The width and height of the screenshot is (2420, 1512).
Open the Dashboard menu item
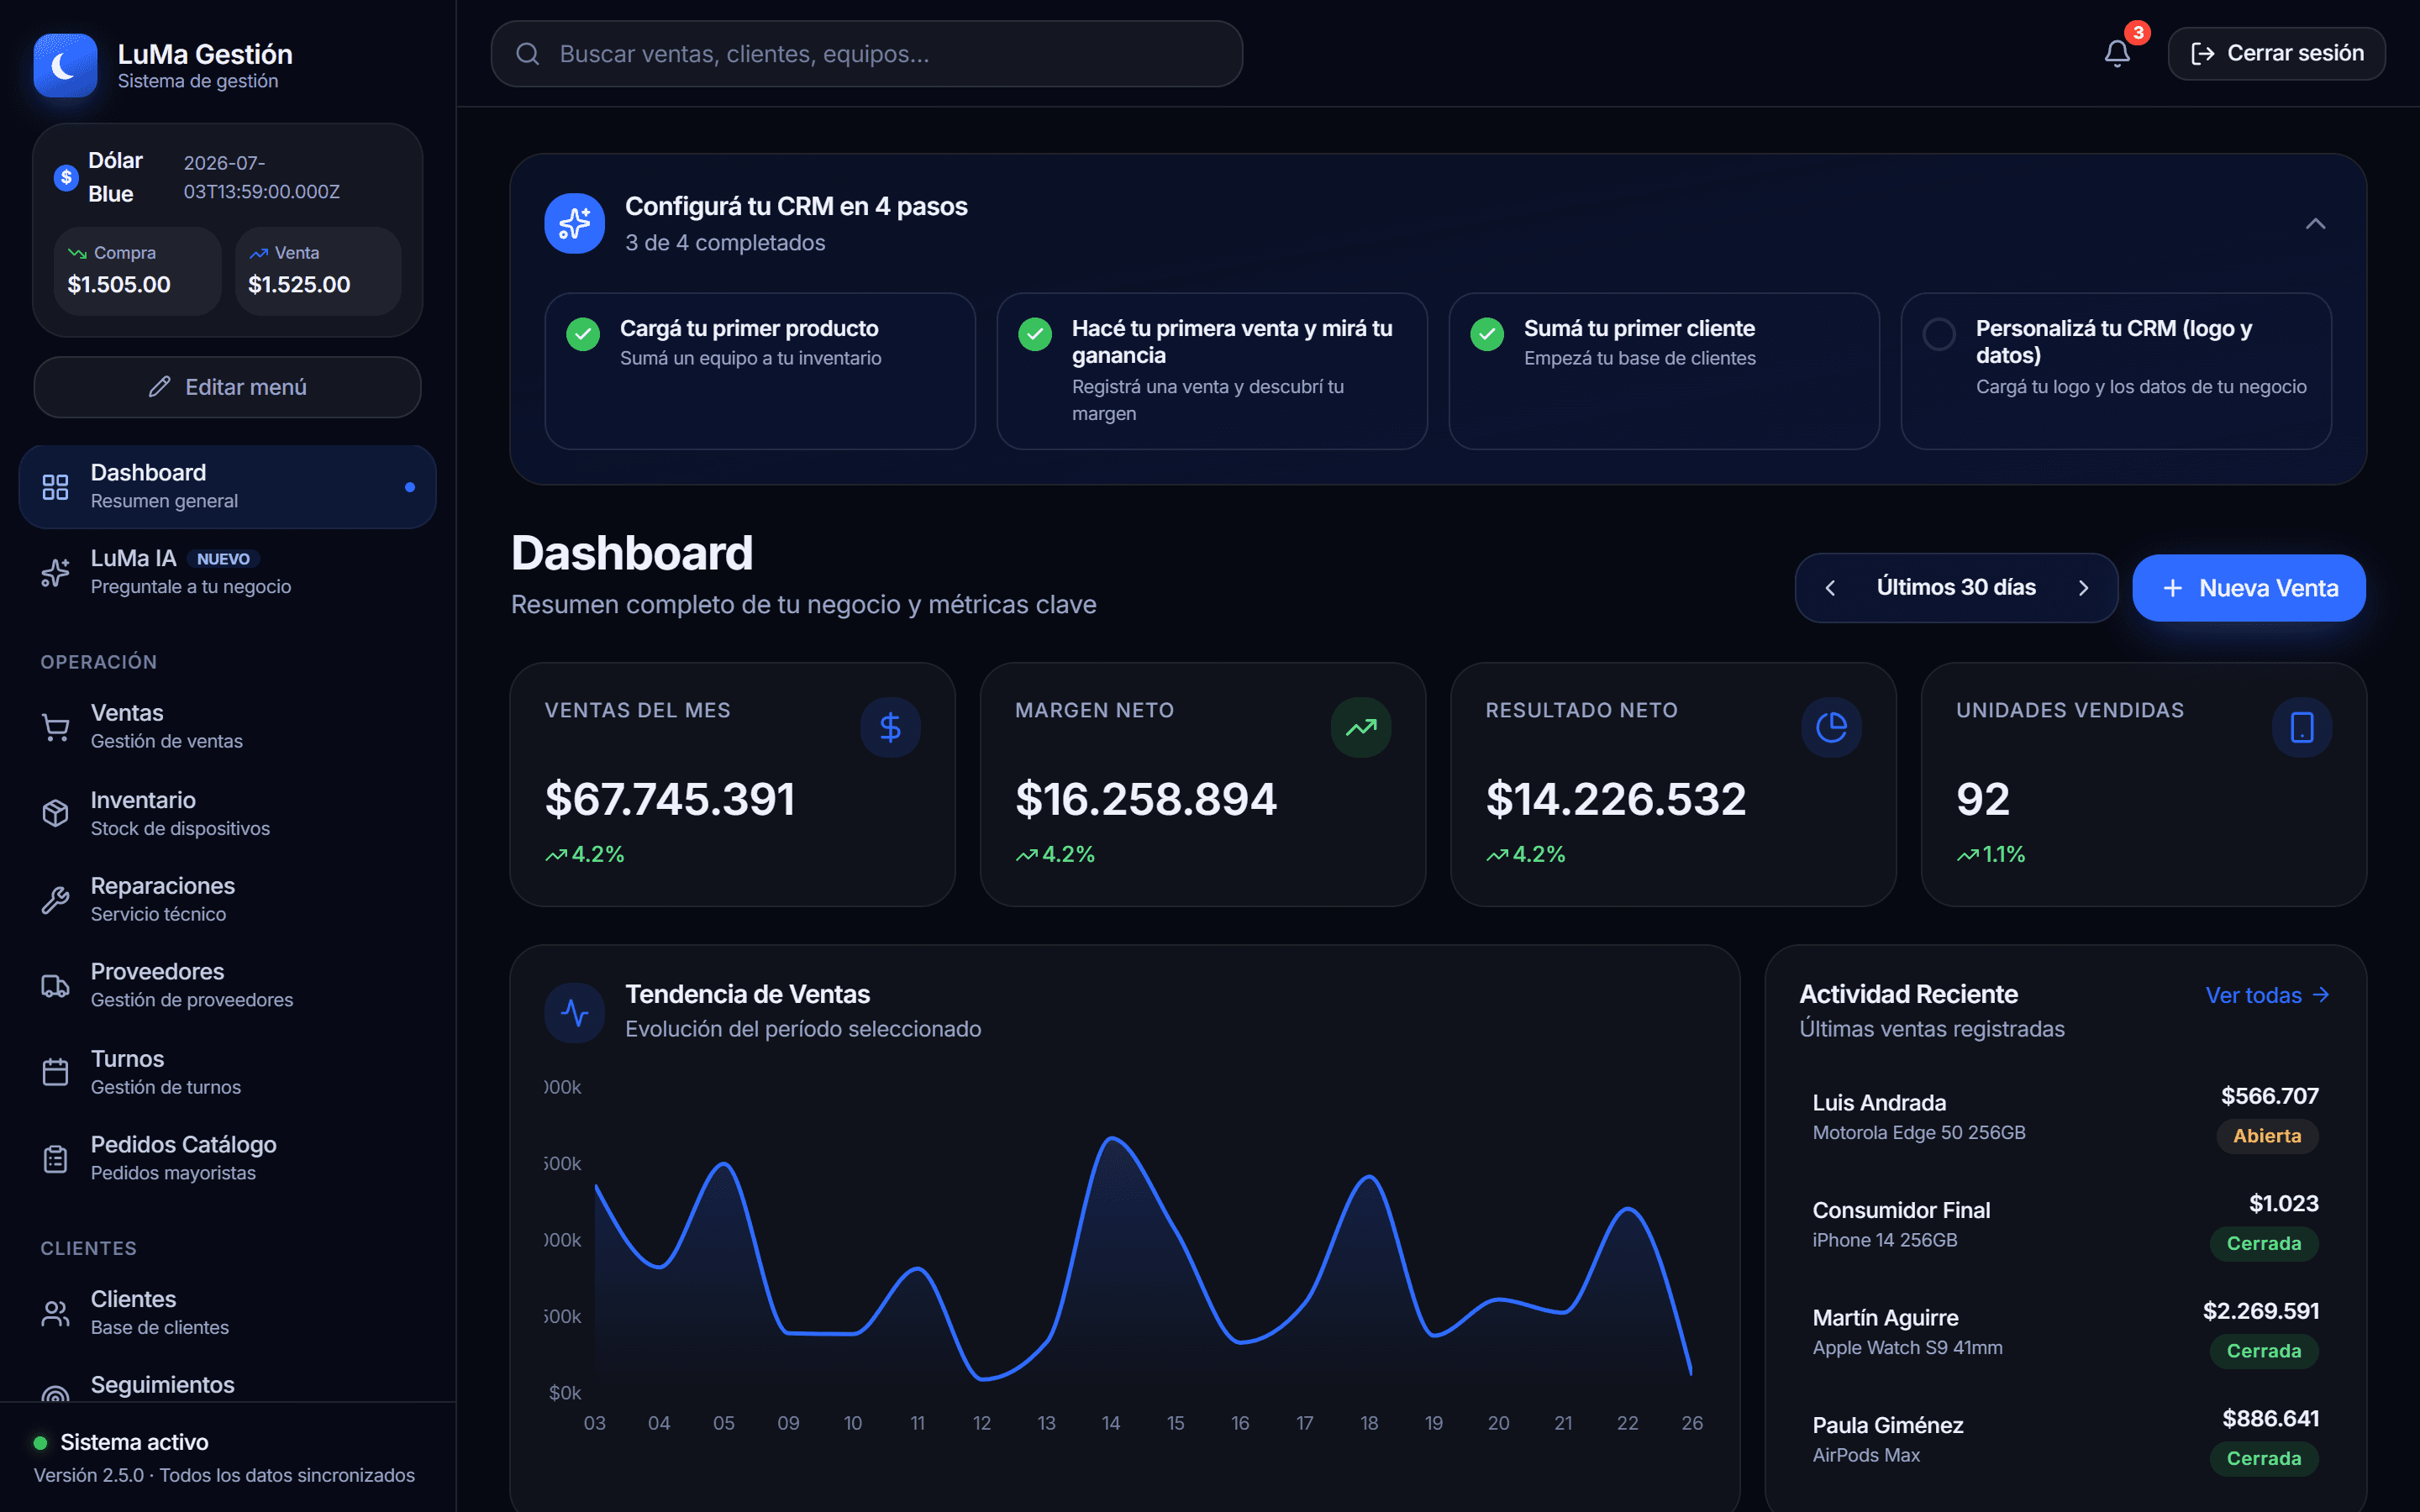228,487
